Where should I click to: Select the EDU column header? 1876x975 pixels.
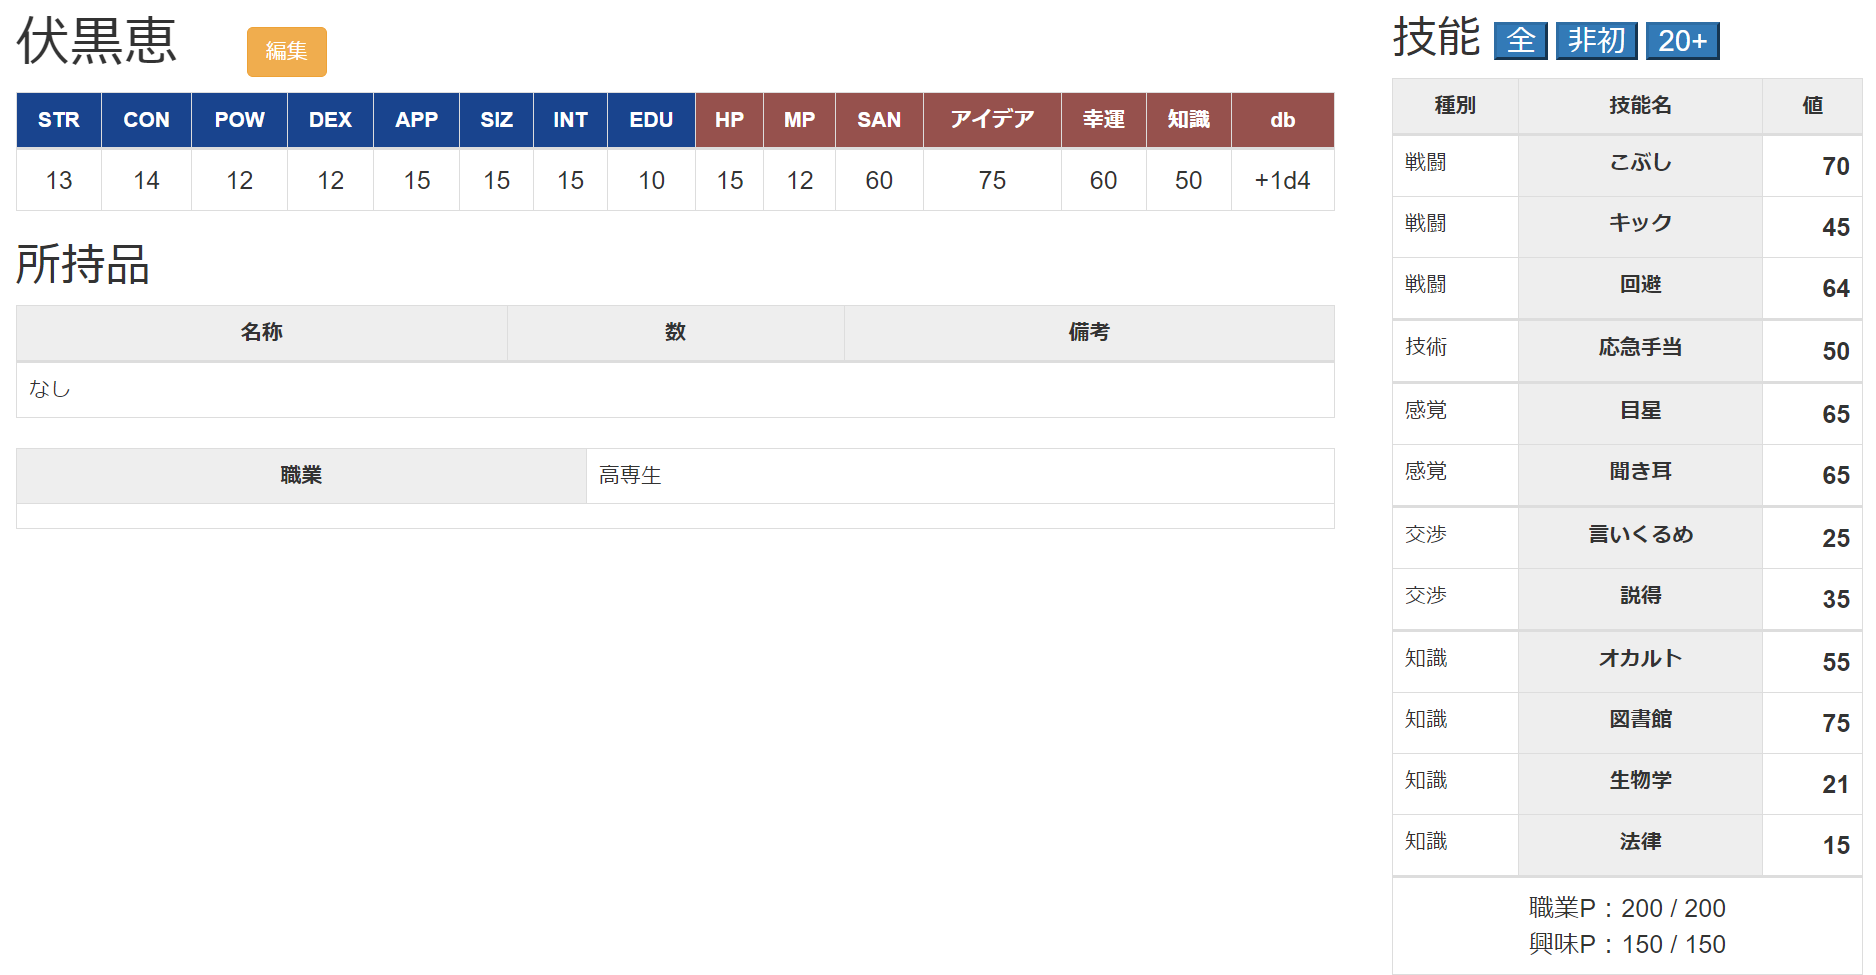click(x=652, y=120)
